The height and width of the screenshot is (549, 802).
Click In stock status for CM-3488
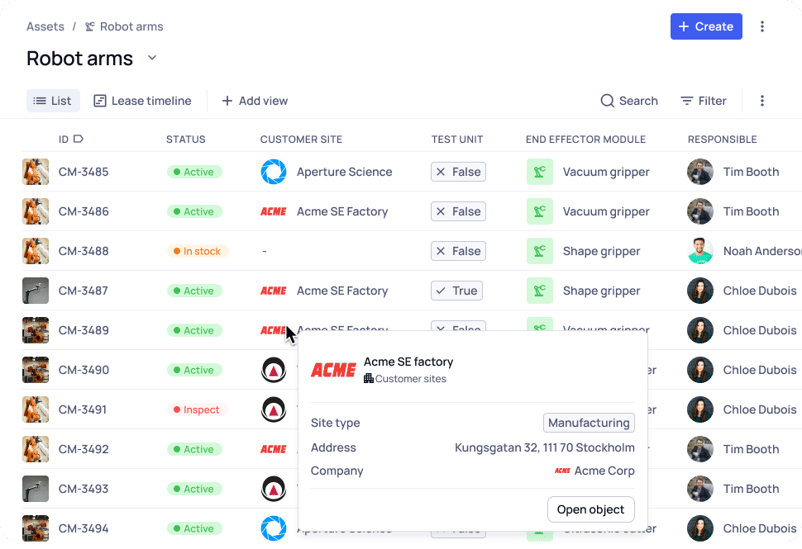pos(197,251)
